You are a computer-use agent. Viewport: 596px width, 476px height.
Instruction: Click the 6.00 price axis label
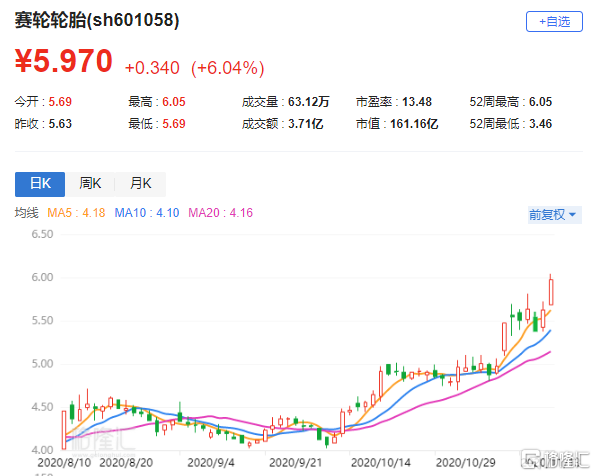point(42,277)
